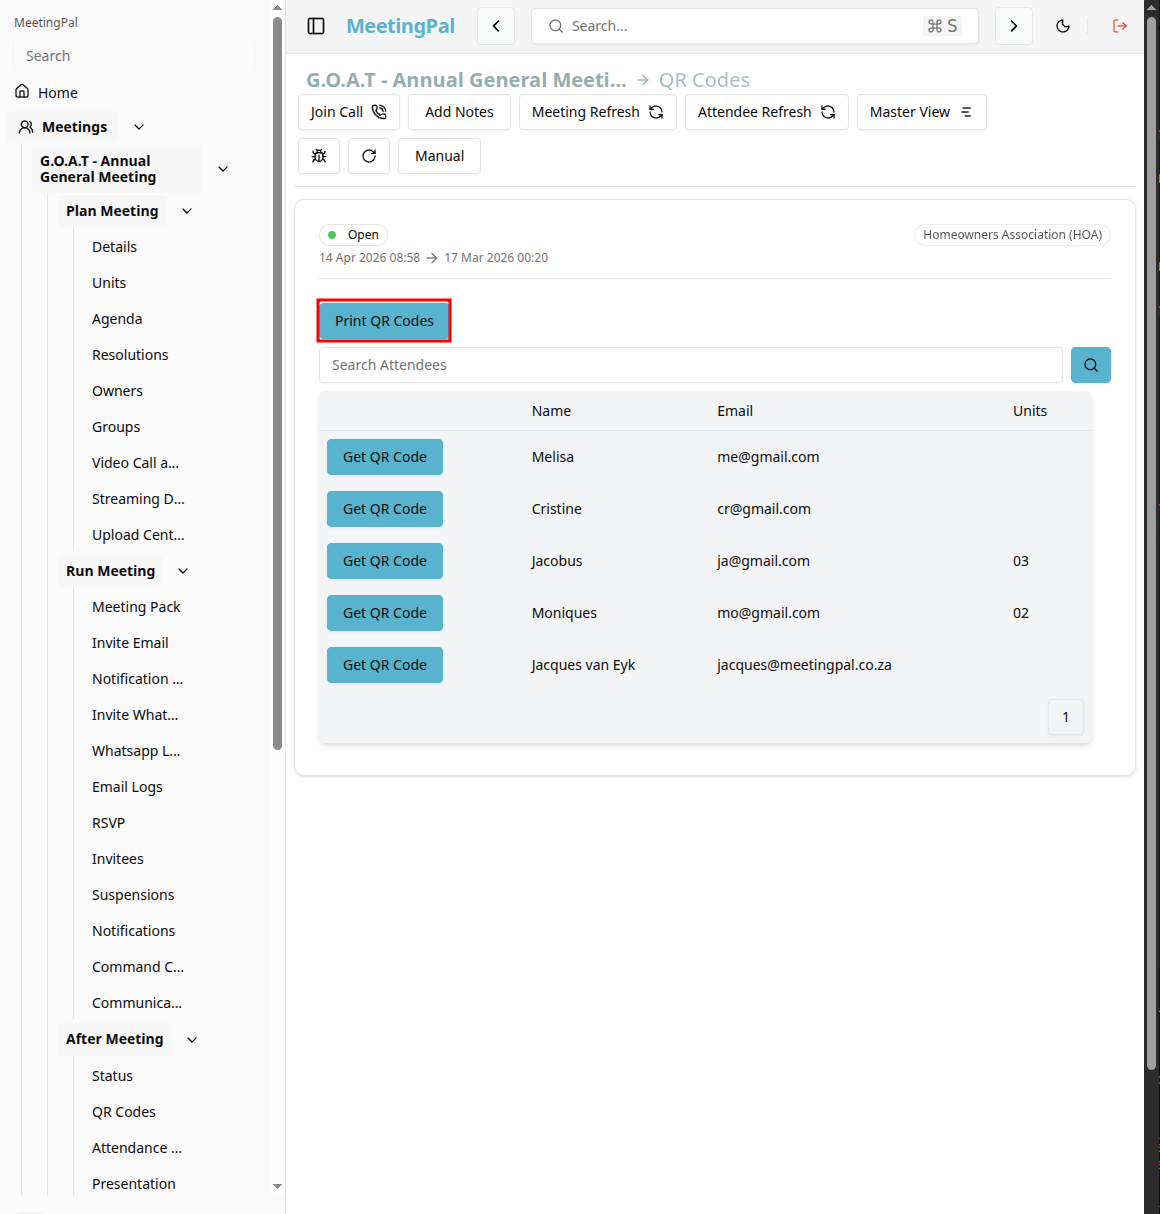Viewport: 1160px width, 1214px height.
Task: Open Status under After Meeting
Action: click(x=112, y=1076)
